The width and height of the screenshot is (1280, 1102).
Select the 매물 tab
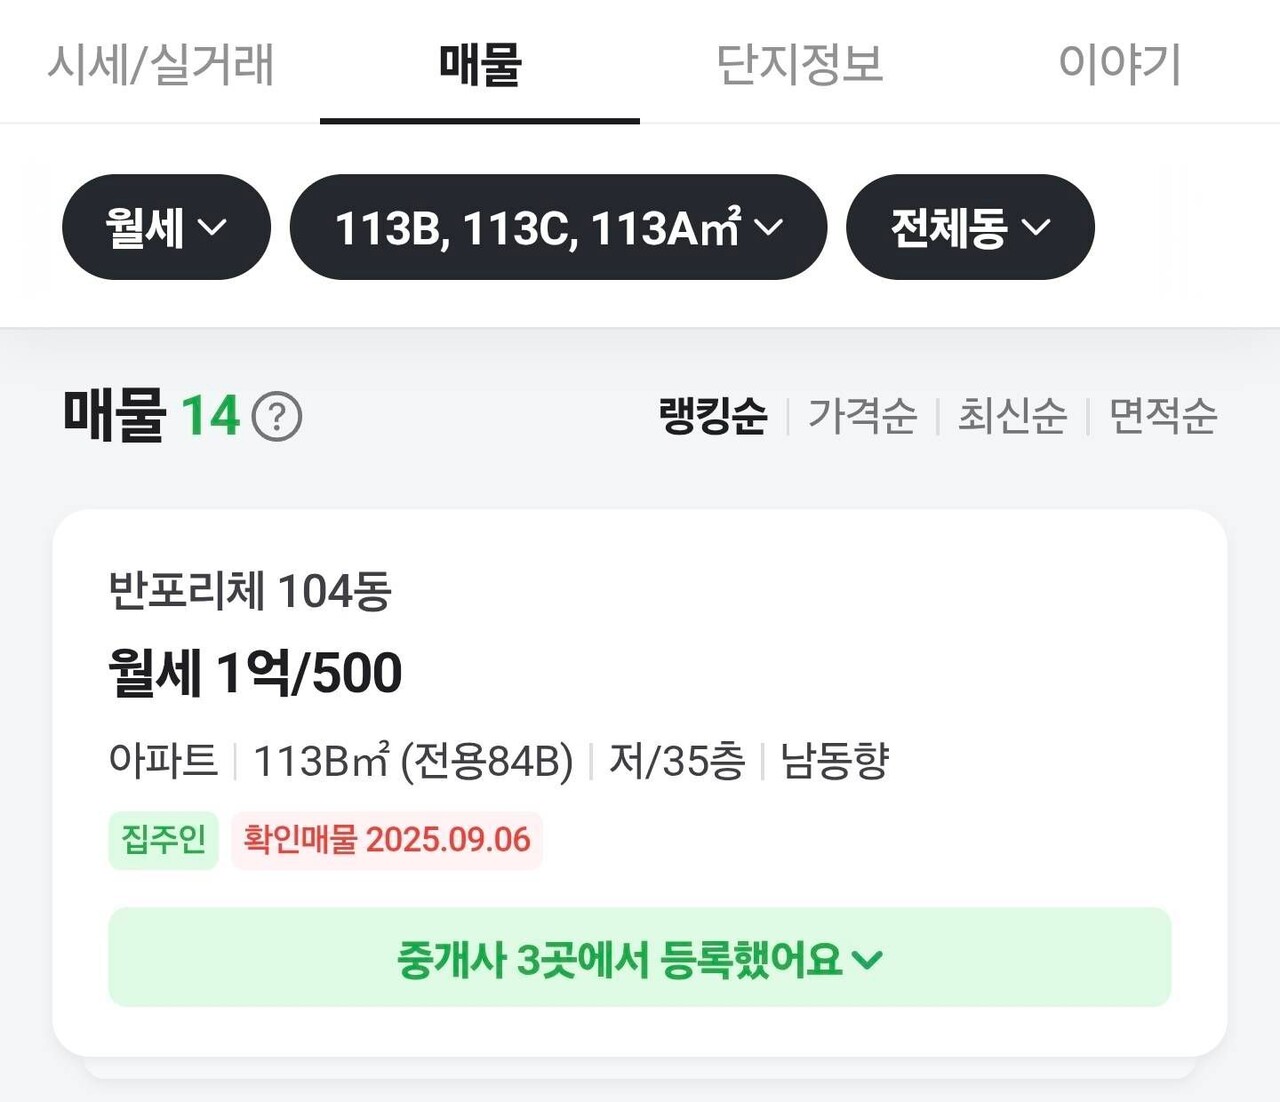pyautogui.click(x=478, y=62)
